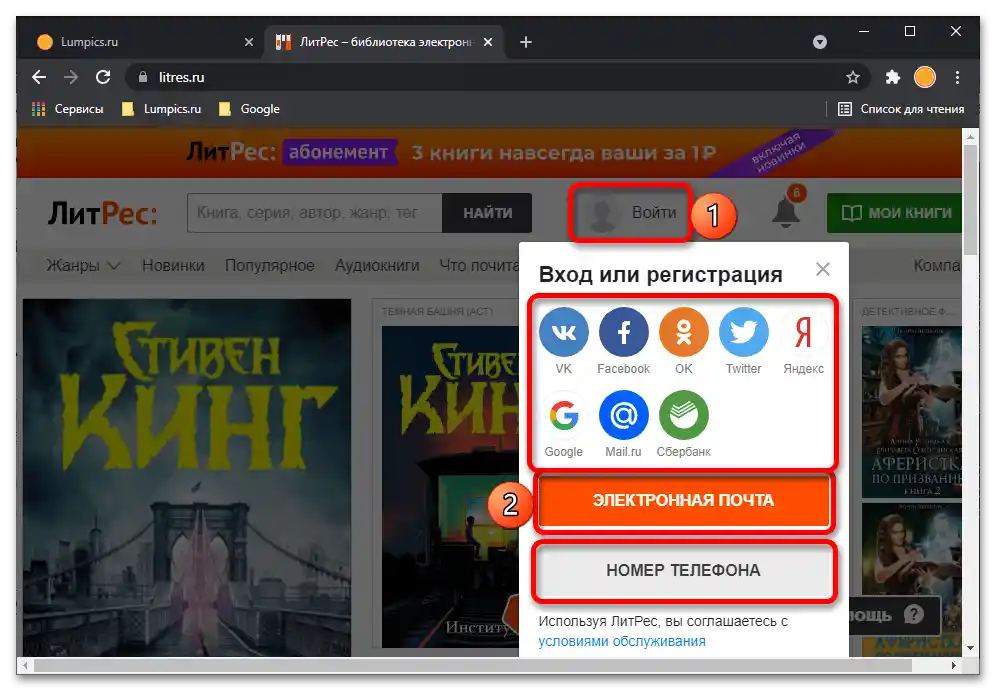Screen dimensions: 996x691
Task: Open the large Стивен Кинг cover
Action: pos(187,478)
